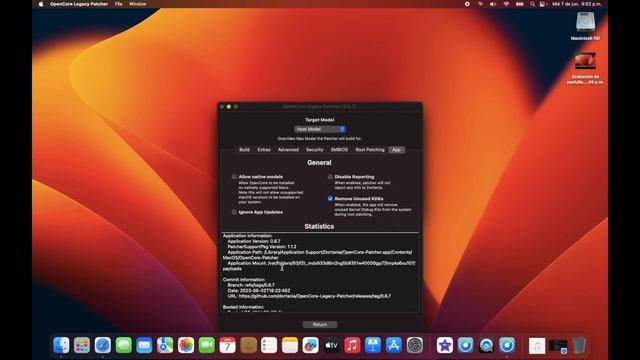
Task: Open Window menu
Action: coord(138,4)
